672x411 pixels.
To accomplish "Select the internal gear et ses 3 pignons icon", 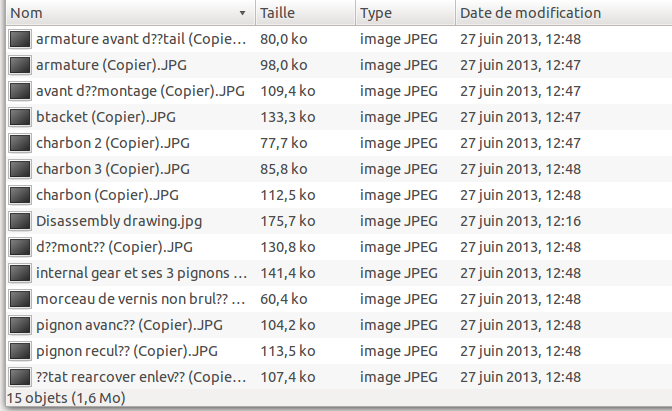I will [20, 273].
